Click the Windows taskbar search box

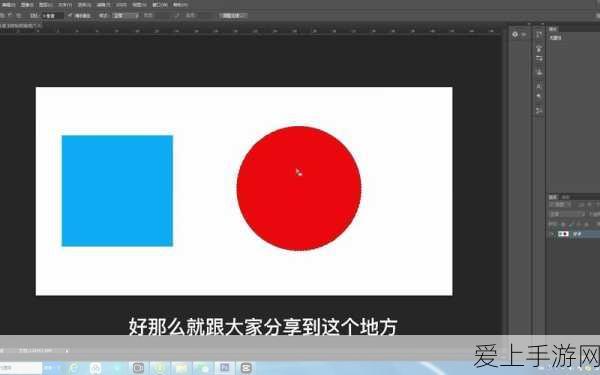point(21,368)
